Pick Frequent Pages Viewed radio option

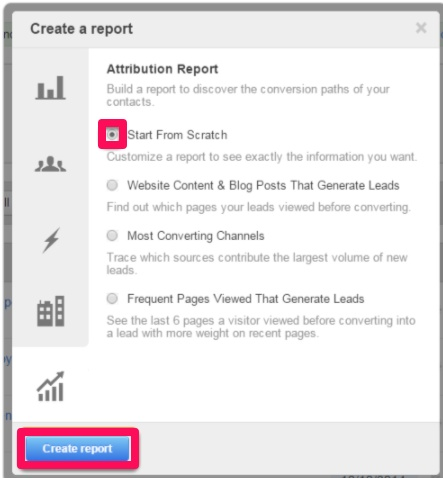(112, 298)
